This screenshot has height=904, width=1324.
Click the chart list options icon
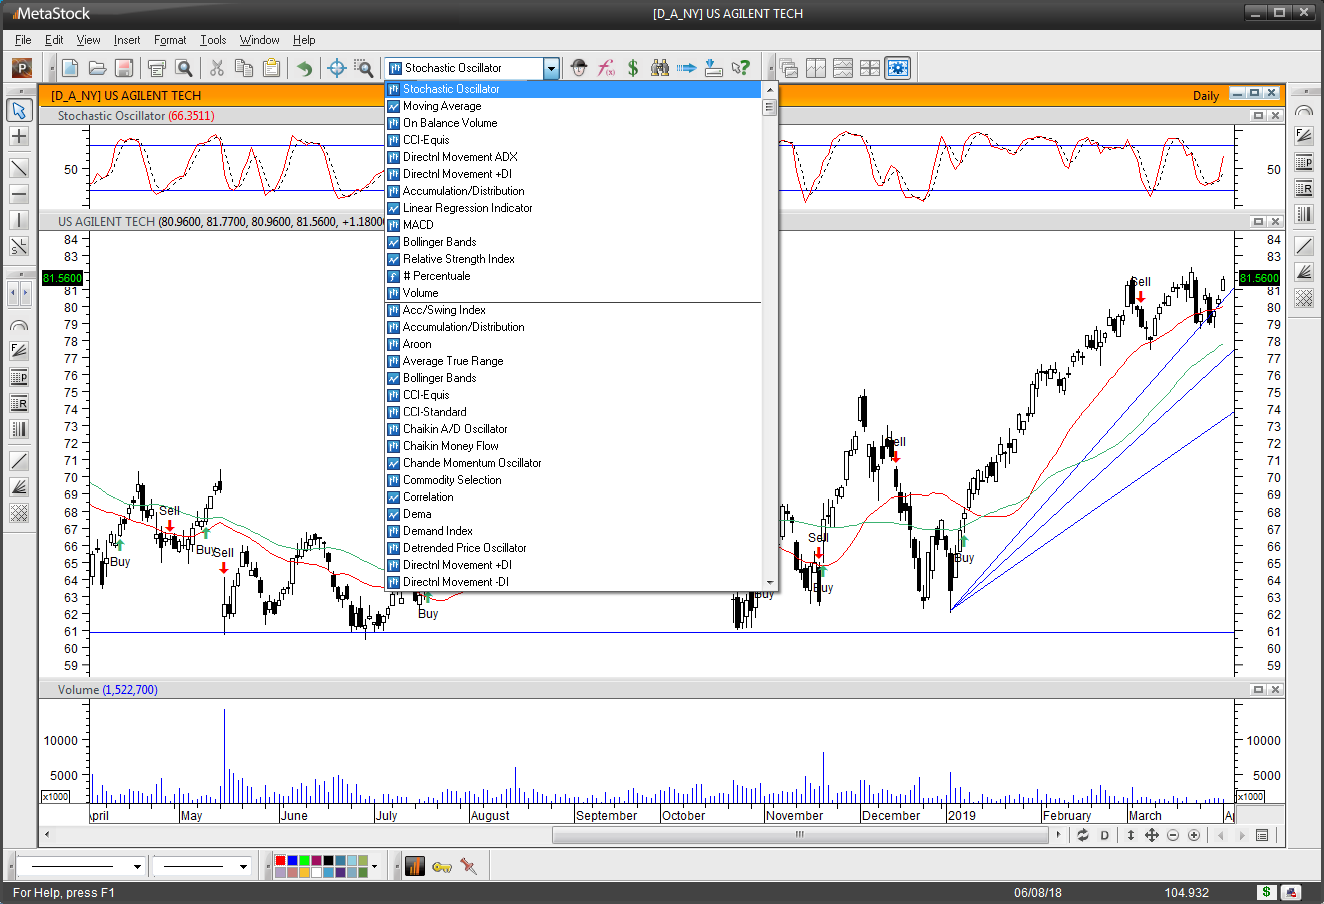[x=1262, y=835]
